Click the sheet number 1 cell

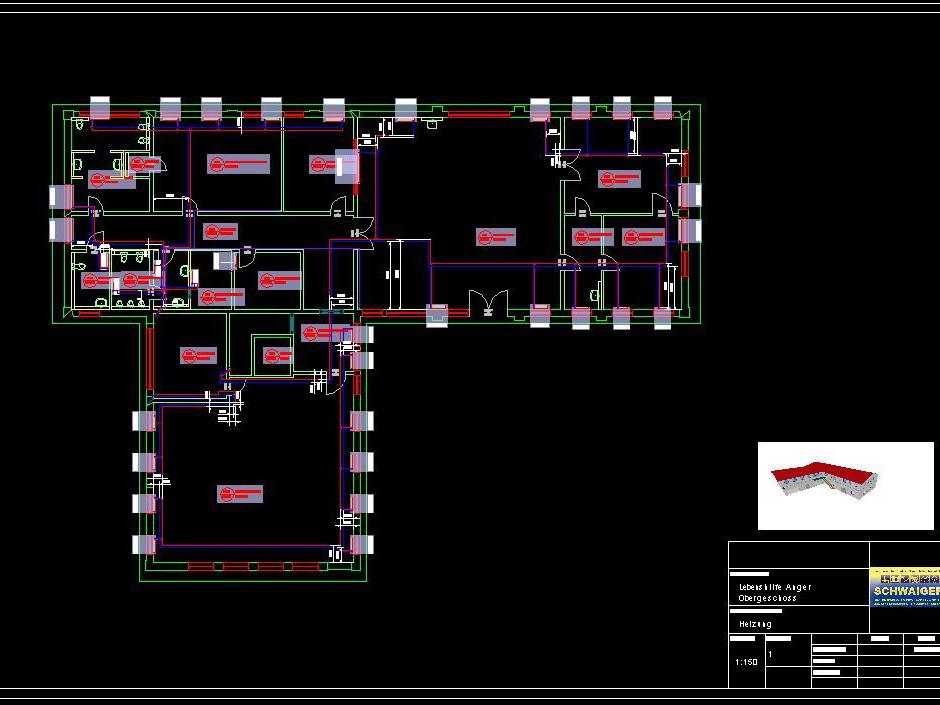click(770, 654)
